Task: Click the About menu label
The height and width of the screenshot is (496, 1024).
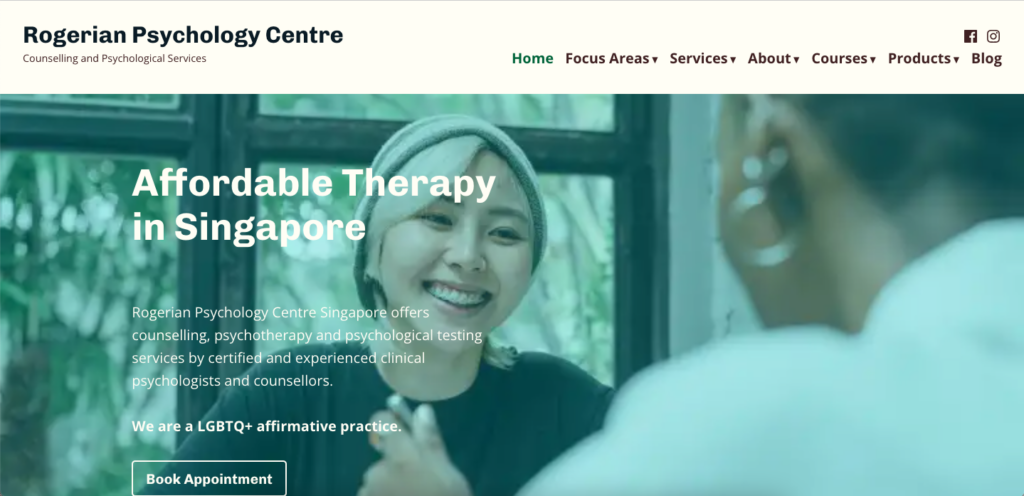Action: (769, 58)
